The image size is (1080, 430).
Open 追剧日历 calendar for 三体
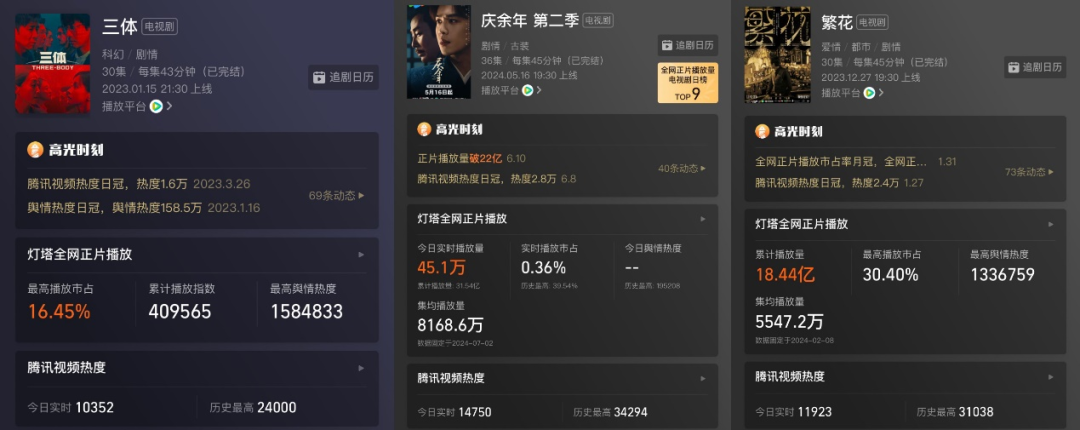pos(343,77)
